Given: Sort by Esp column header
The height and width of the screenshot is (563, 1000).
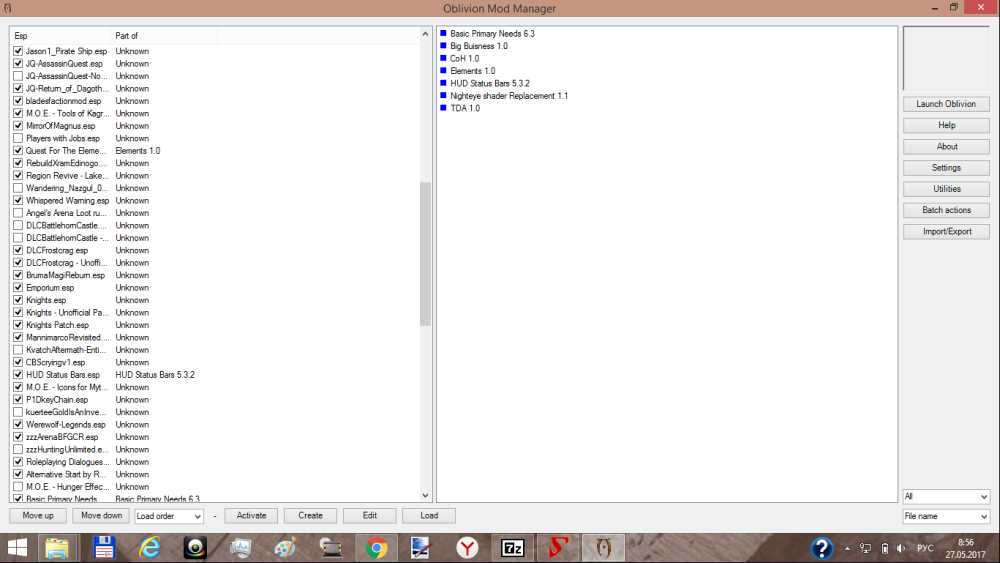Looking at the screenshot, I should [x=60, y=36].
